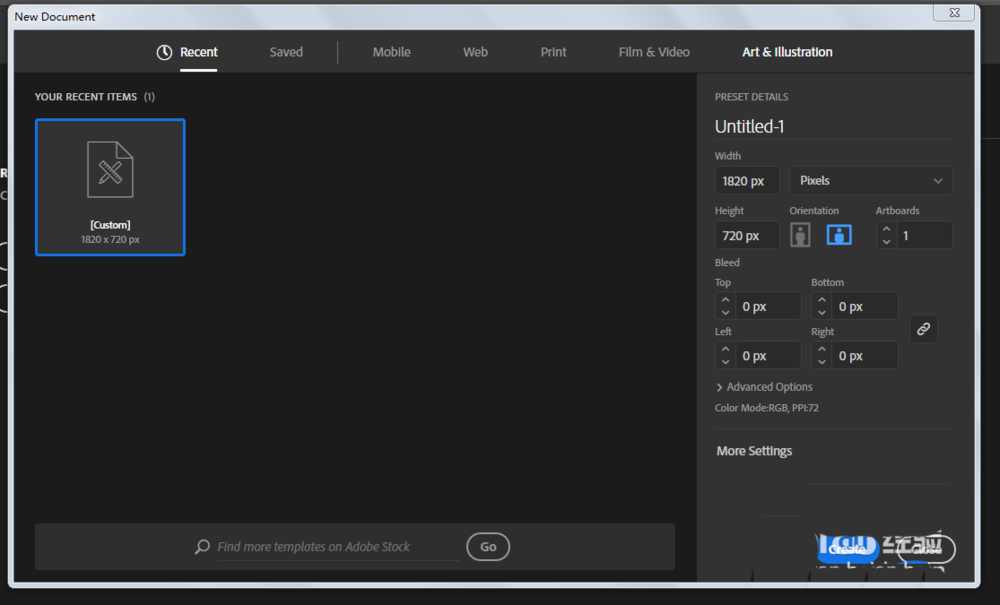Decrease the Right bleed value
This screenshot has height=605, width=1000.
coord(821,361)
